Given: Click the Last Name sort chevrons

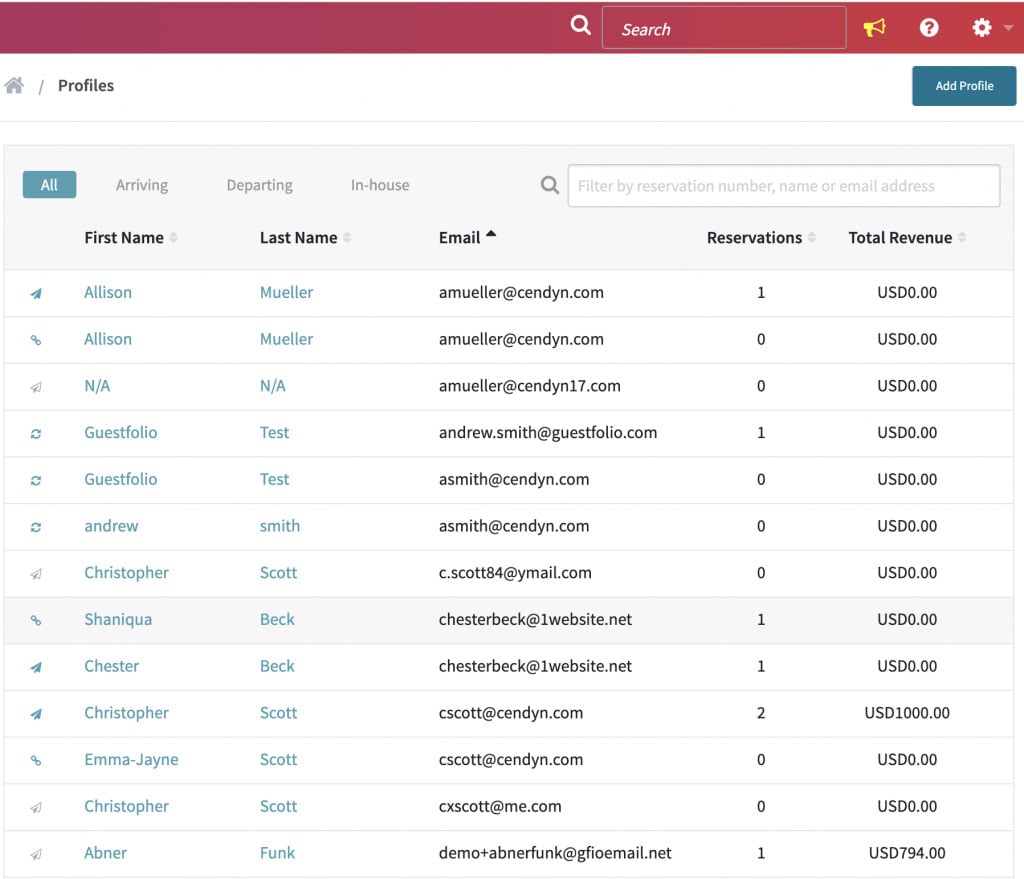Looking at the screenshot, I should click(346, 238).
